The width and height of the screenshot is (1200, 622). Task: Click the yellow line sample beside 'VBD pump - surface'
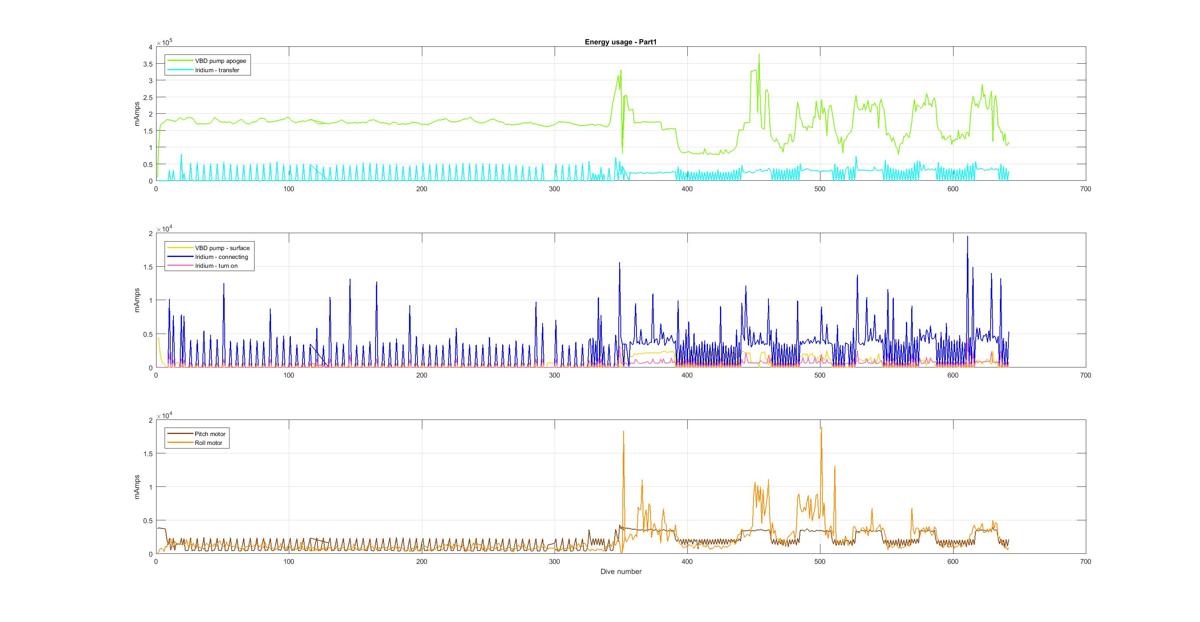coord(179,247)
